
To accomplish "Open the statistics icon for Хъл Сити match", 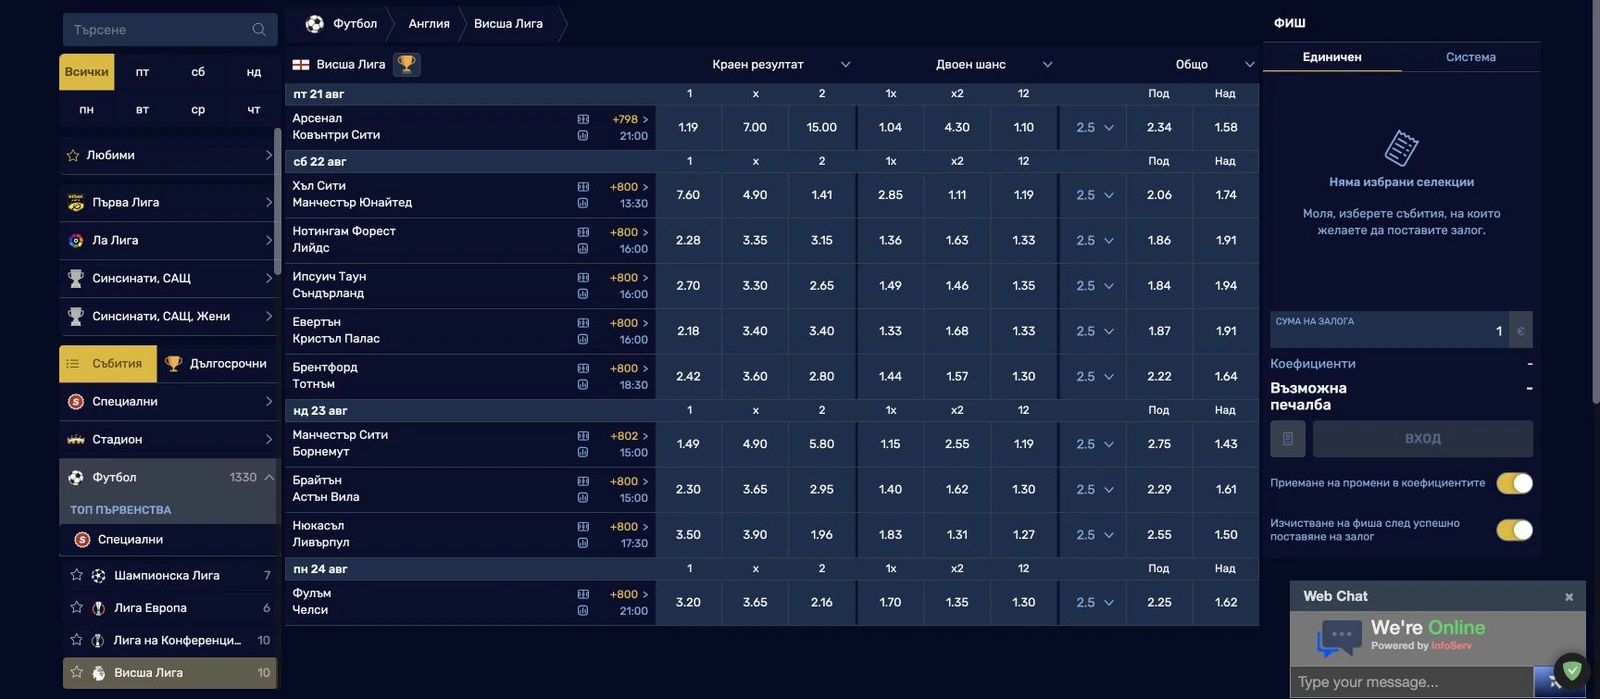I will (583, 204).
